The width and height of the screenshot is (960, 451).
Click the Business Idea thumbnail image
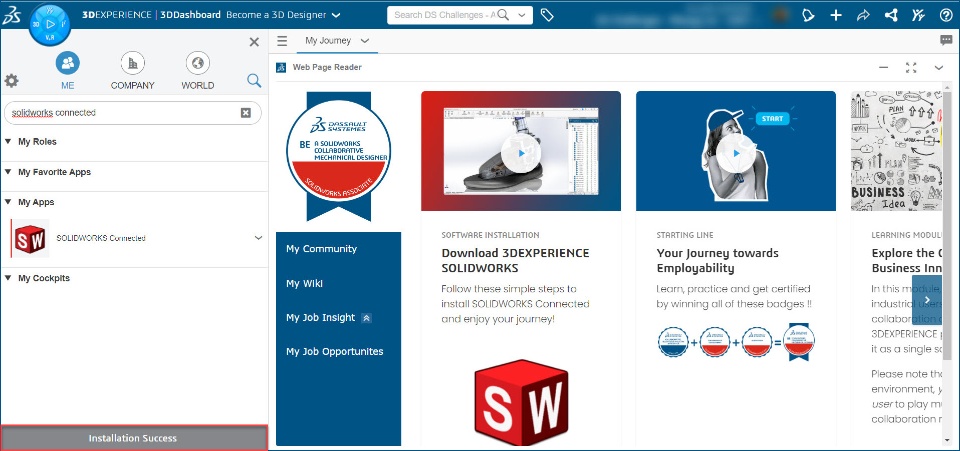[x=897, y=151]
